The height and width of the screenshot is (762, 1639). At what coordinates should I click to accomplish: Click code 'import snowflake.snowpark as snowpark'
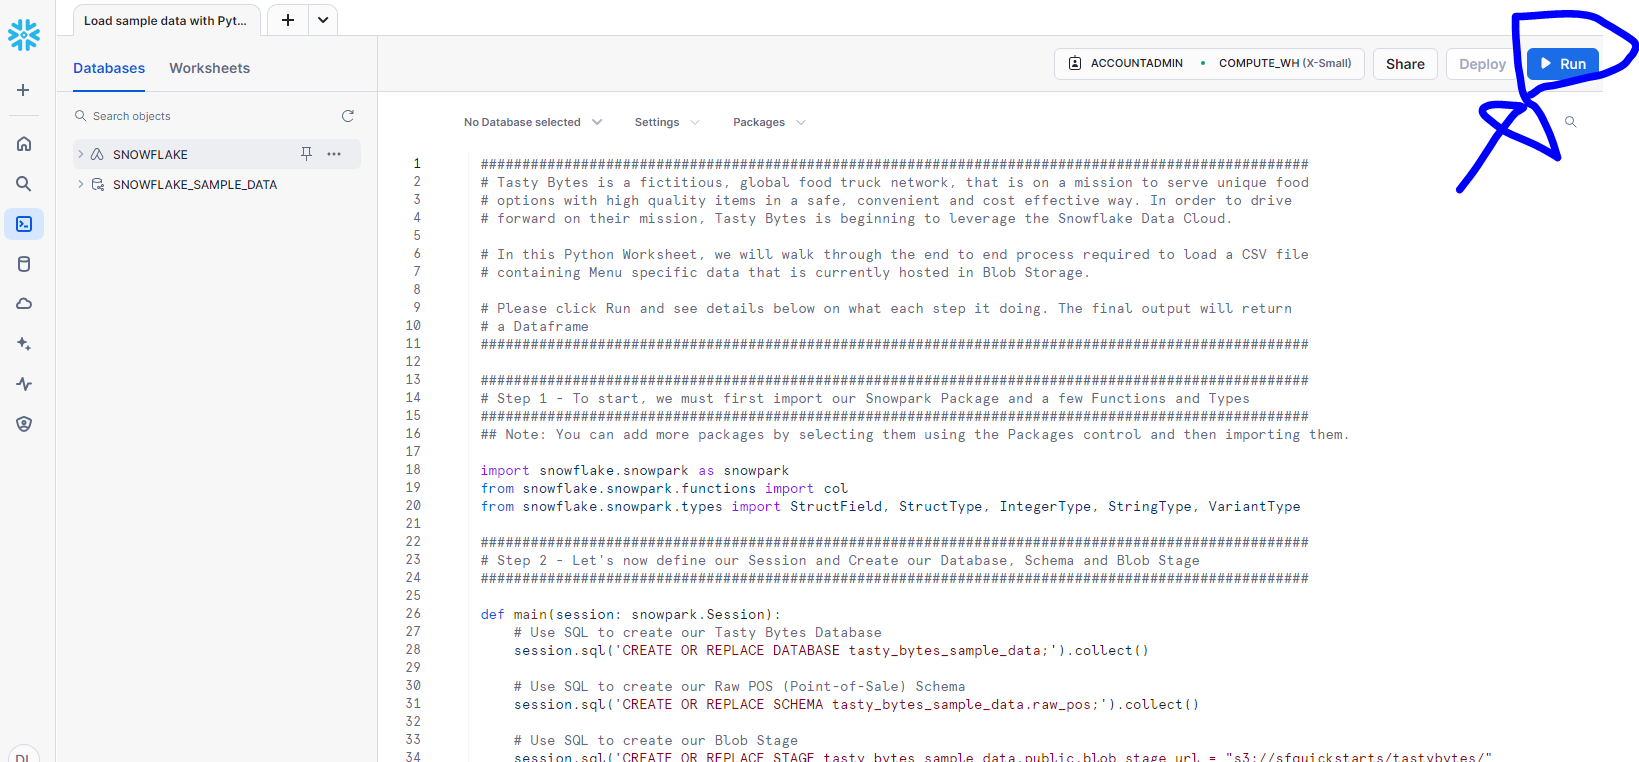click(x=635, y=471)
